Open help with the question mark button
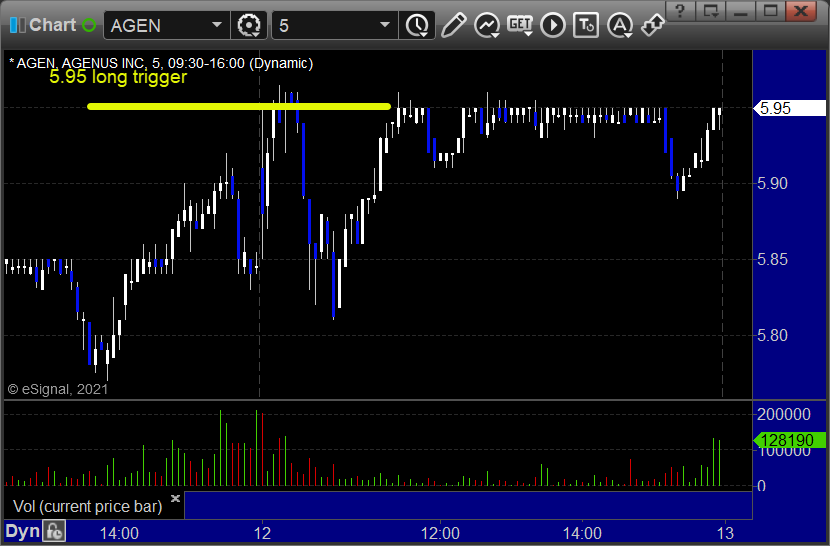The width and height of the screenshot is (830, 546). click(680, 10)
